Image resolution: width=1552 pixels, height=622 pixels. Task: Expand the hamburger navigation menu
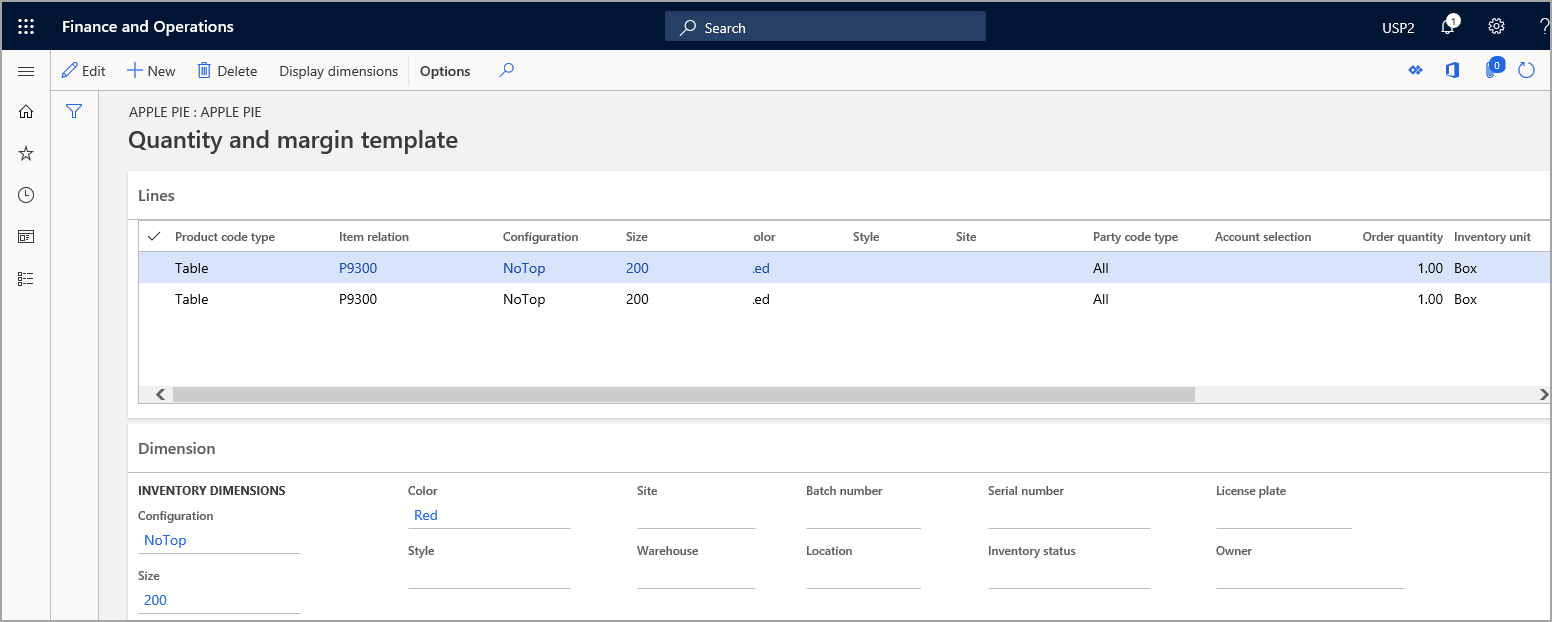26,71
